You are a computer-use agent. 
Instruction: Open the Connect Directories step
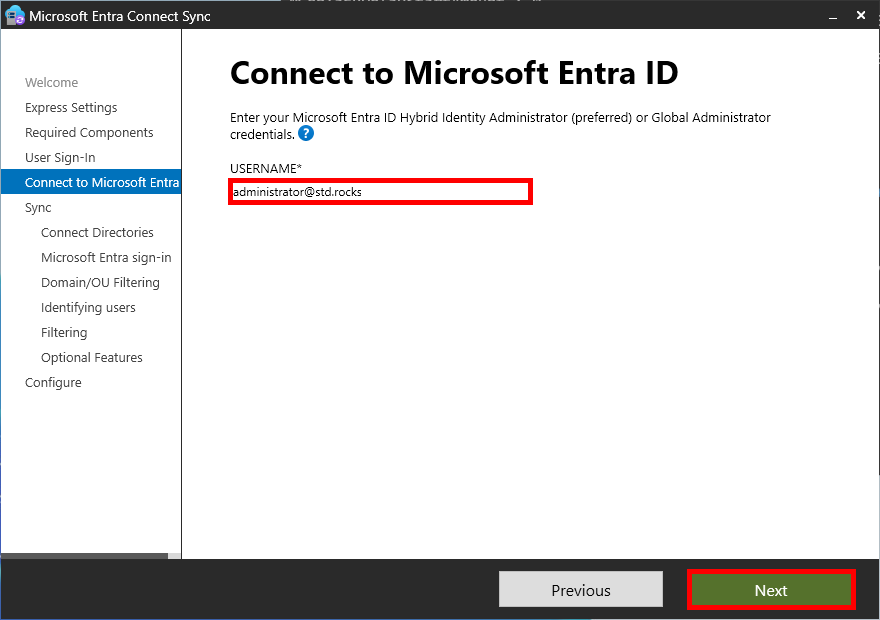(97, 232)
